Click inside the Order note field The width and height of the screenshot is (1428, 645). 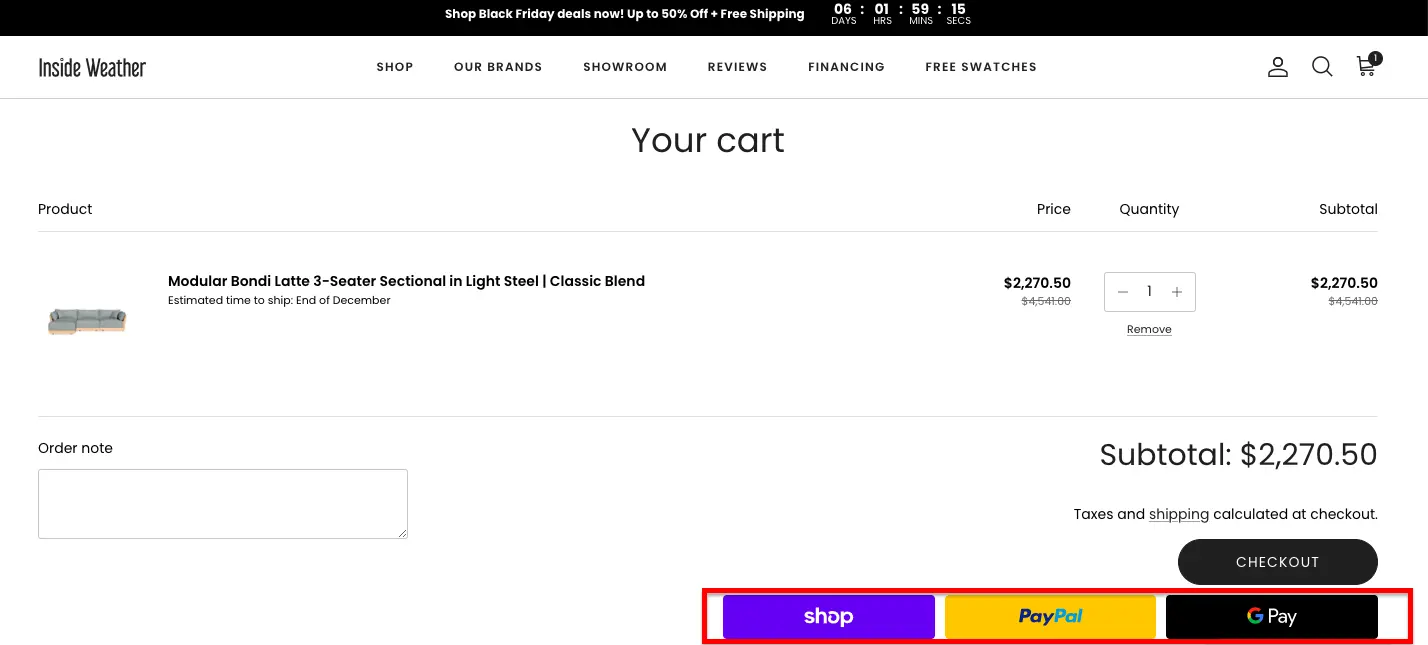pyautogui.click(x=222, y=503)
